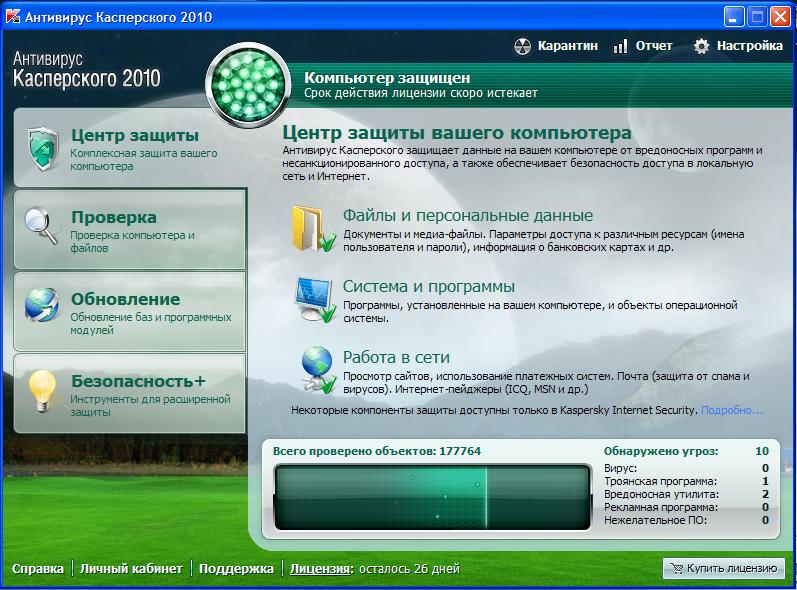Click heading Центр защиты вашего компьютера
This screenshot has height=590, width=797.
[457, 133]
